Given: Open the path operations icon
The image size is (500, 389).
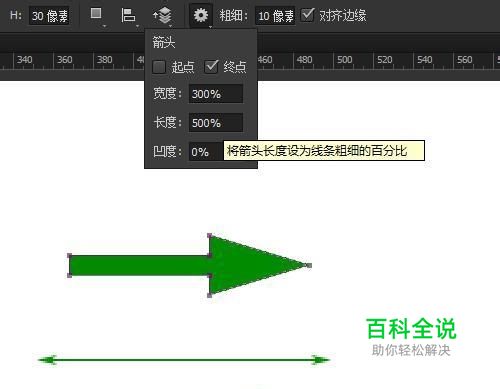Looking at the screenshot, I should pos(96,14).
